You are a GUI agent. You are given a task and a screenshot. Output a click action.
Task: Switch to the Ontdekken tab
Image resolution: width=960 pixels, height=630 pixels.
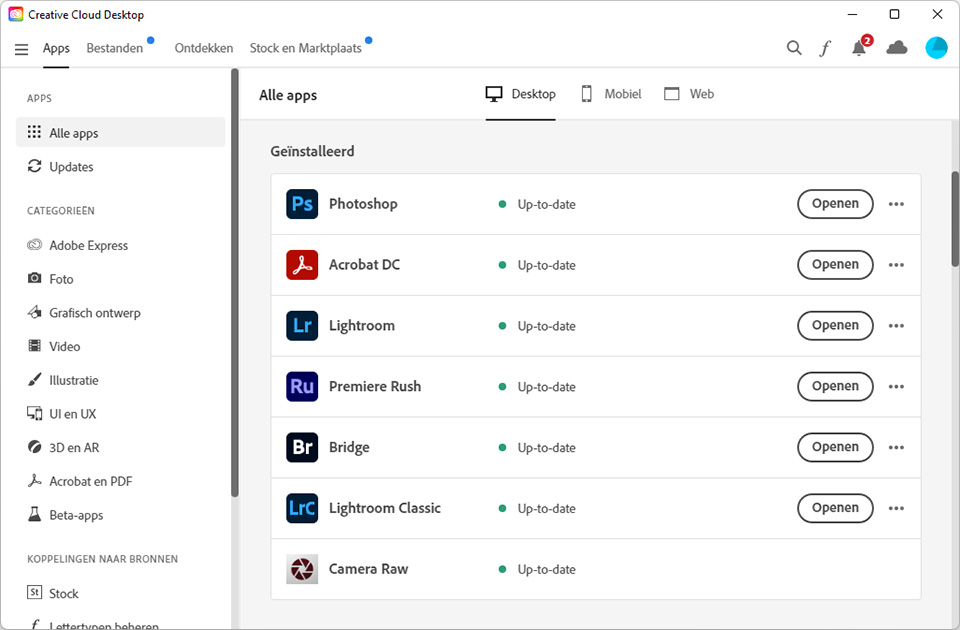204,48
